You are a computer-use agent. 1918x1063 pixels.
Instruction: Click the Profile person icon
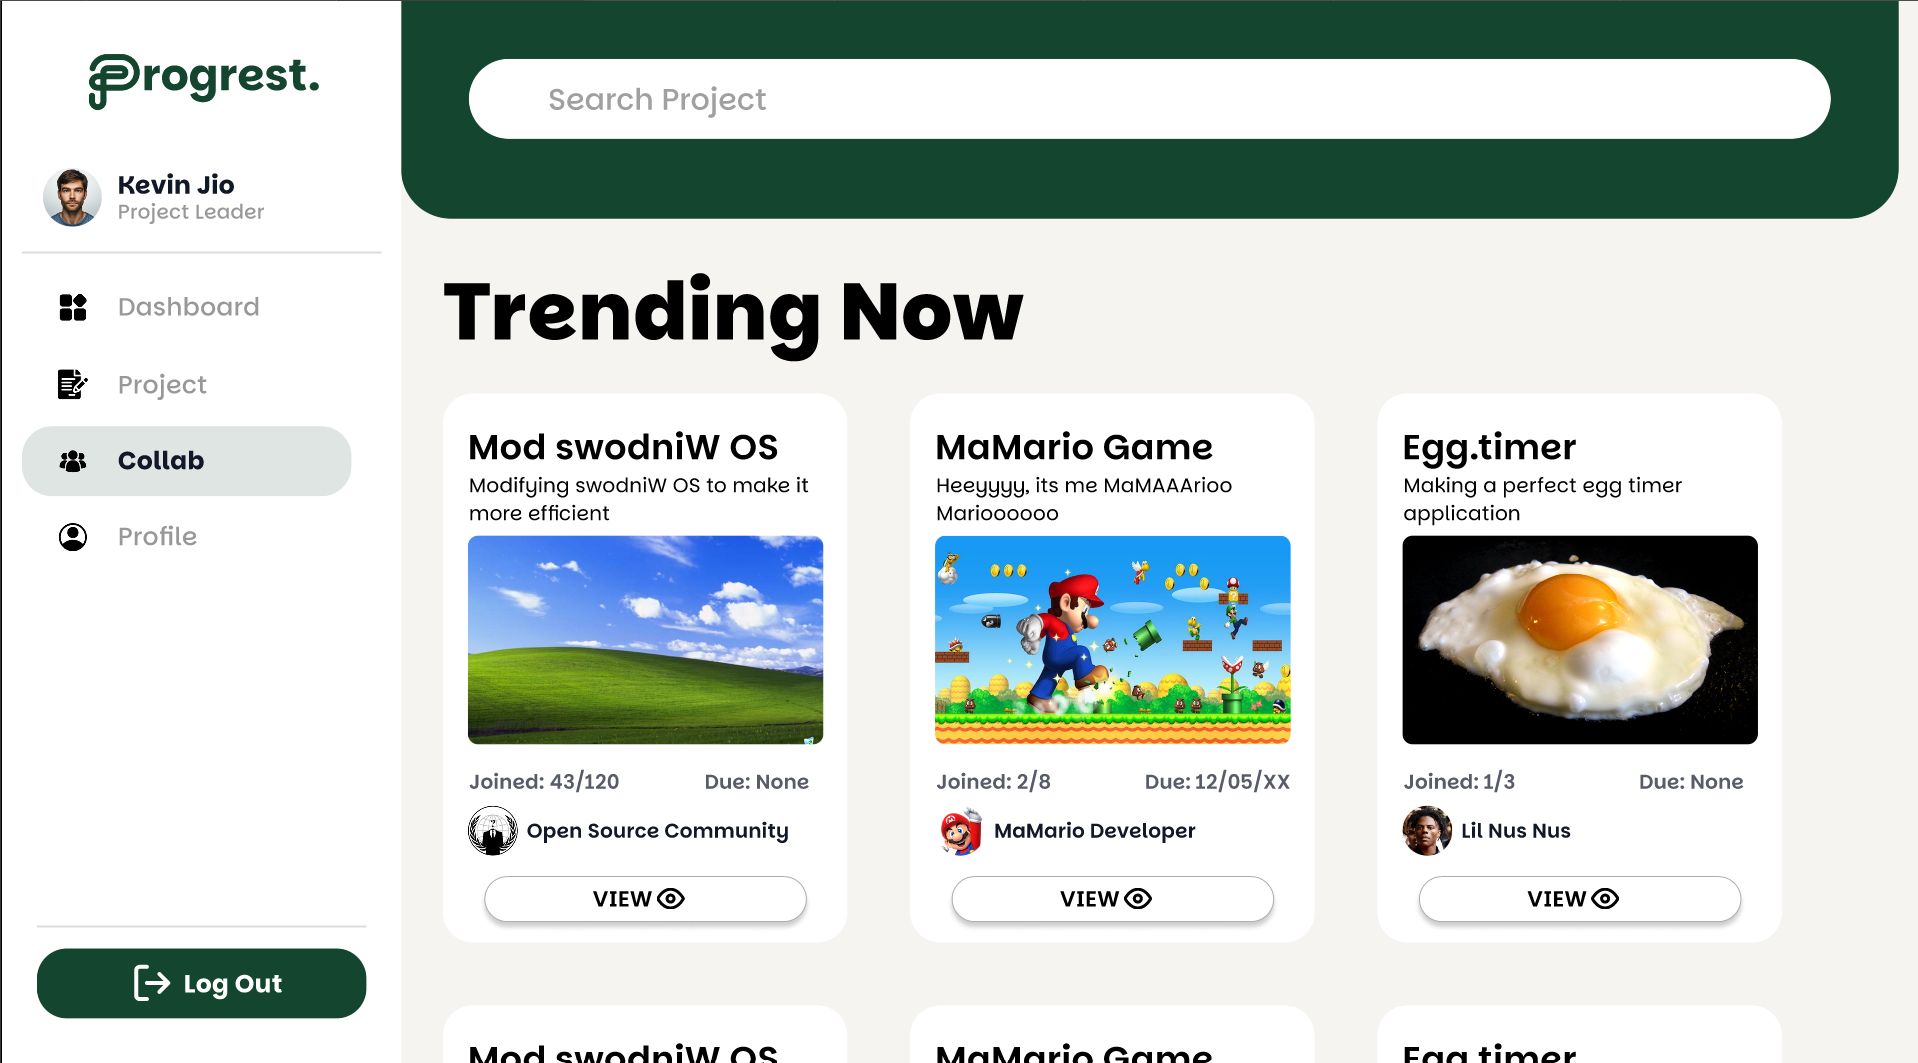[73, 537]
